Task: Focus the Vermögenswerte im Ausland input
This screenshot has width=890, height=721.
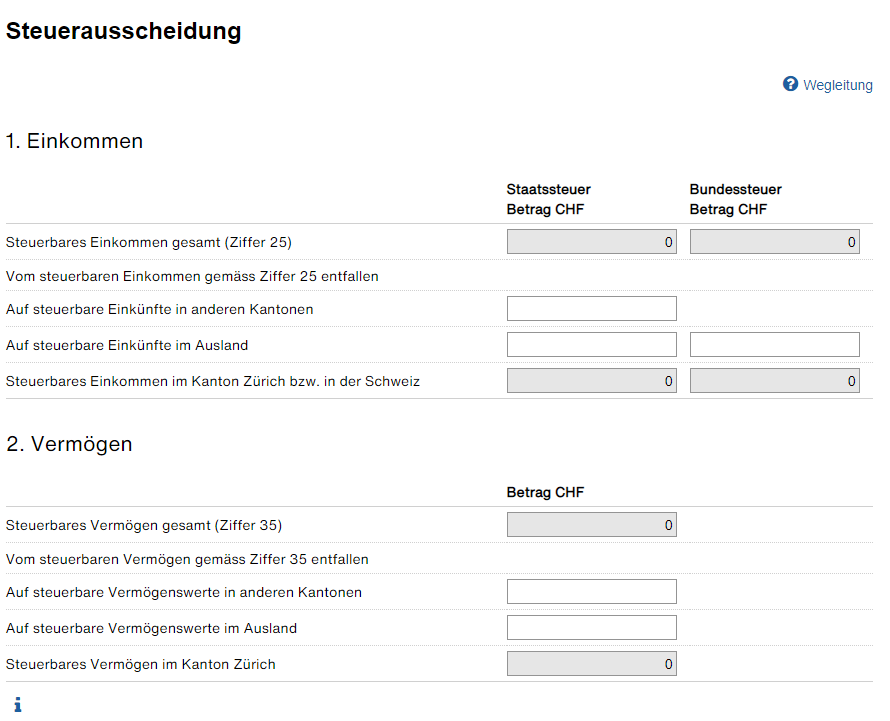Action: [591, 627]
